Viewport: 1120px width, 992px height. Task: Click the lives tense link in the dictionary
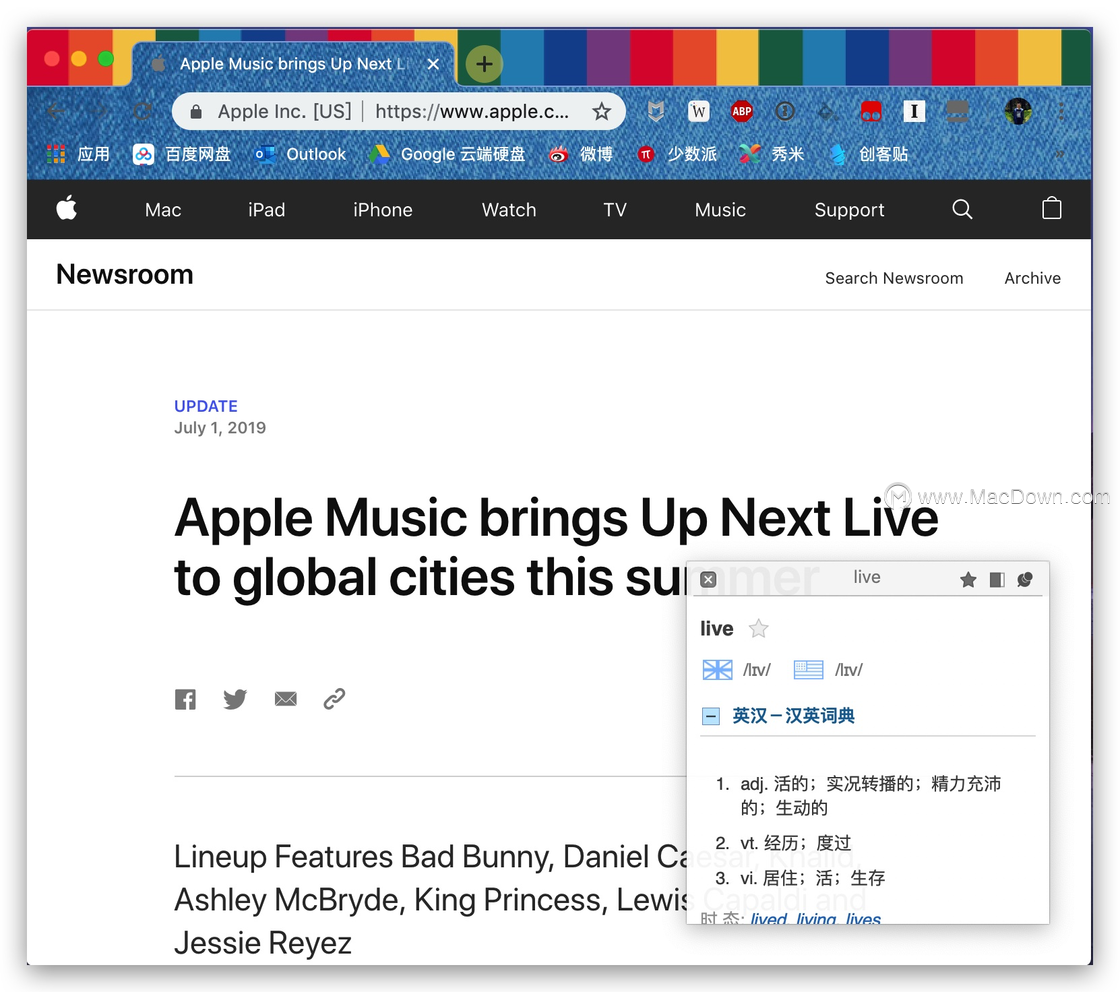[x=863, y=918]
